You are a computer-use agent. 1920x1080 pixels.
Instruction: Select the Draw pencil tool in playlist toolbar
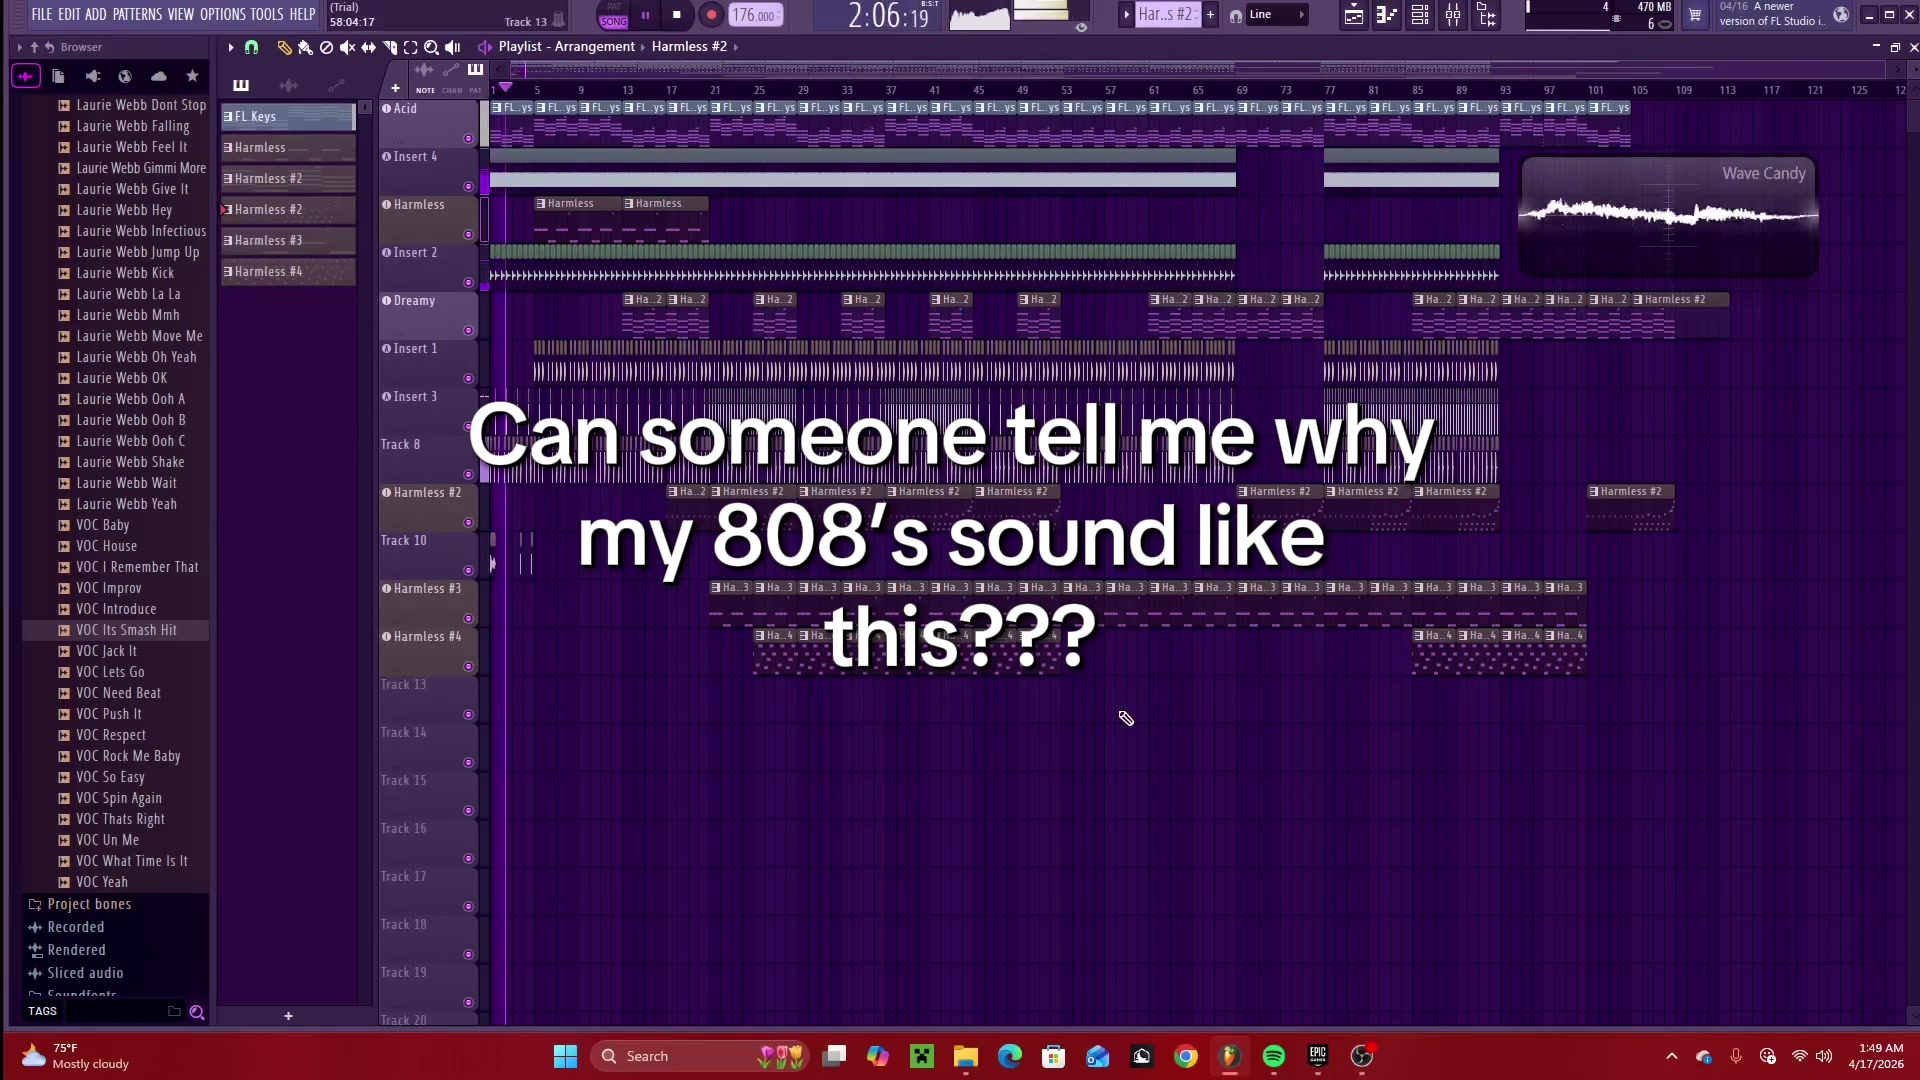pyautogui.click(x=284, y=47)
